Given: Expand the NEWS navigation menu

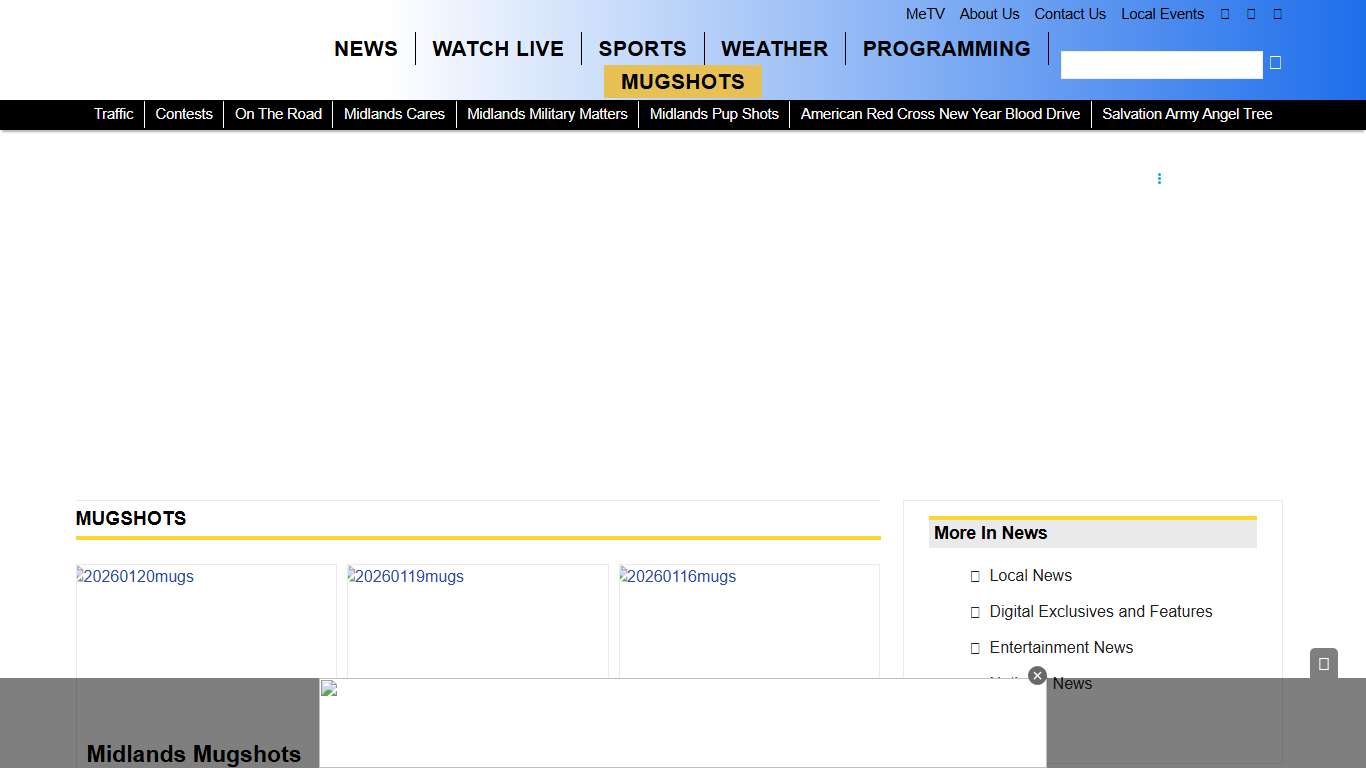Looking at the screenshot, I should (x=366, y=49).
